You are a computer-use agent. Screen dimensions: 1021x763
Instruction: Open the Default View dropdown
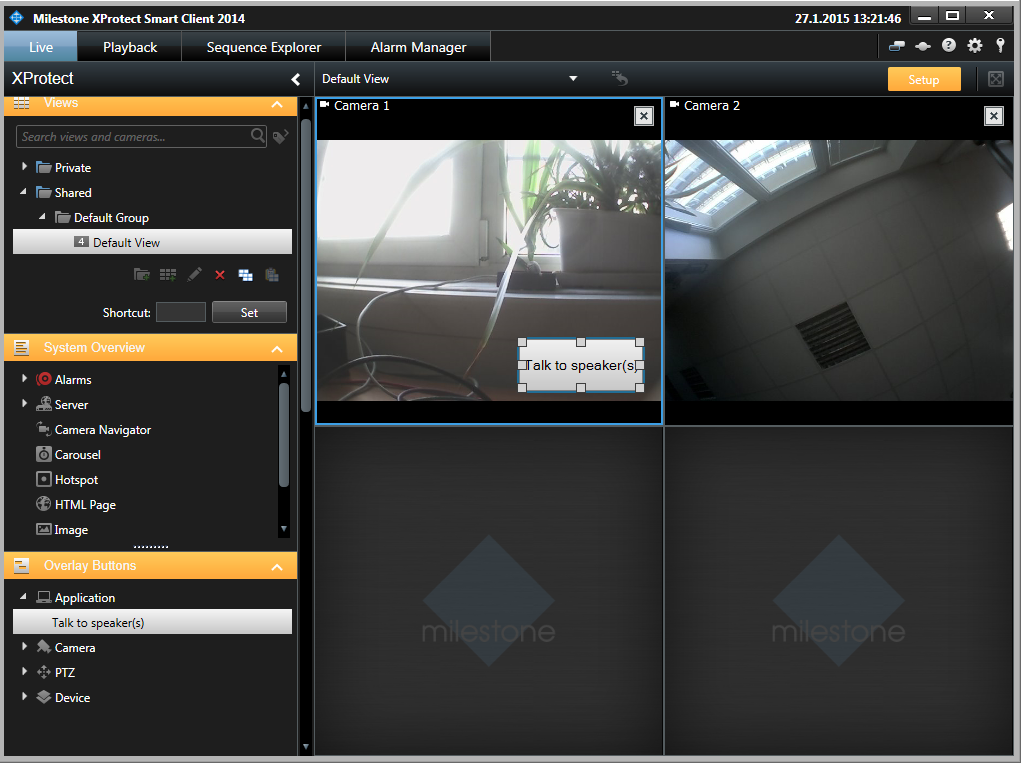573,79
